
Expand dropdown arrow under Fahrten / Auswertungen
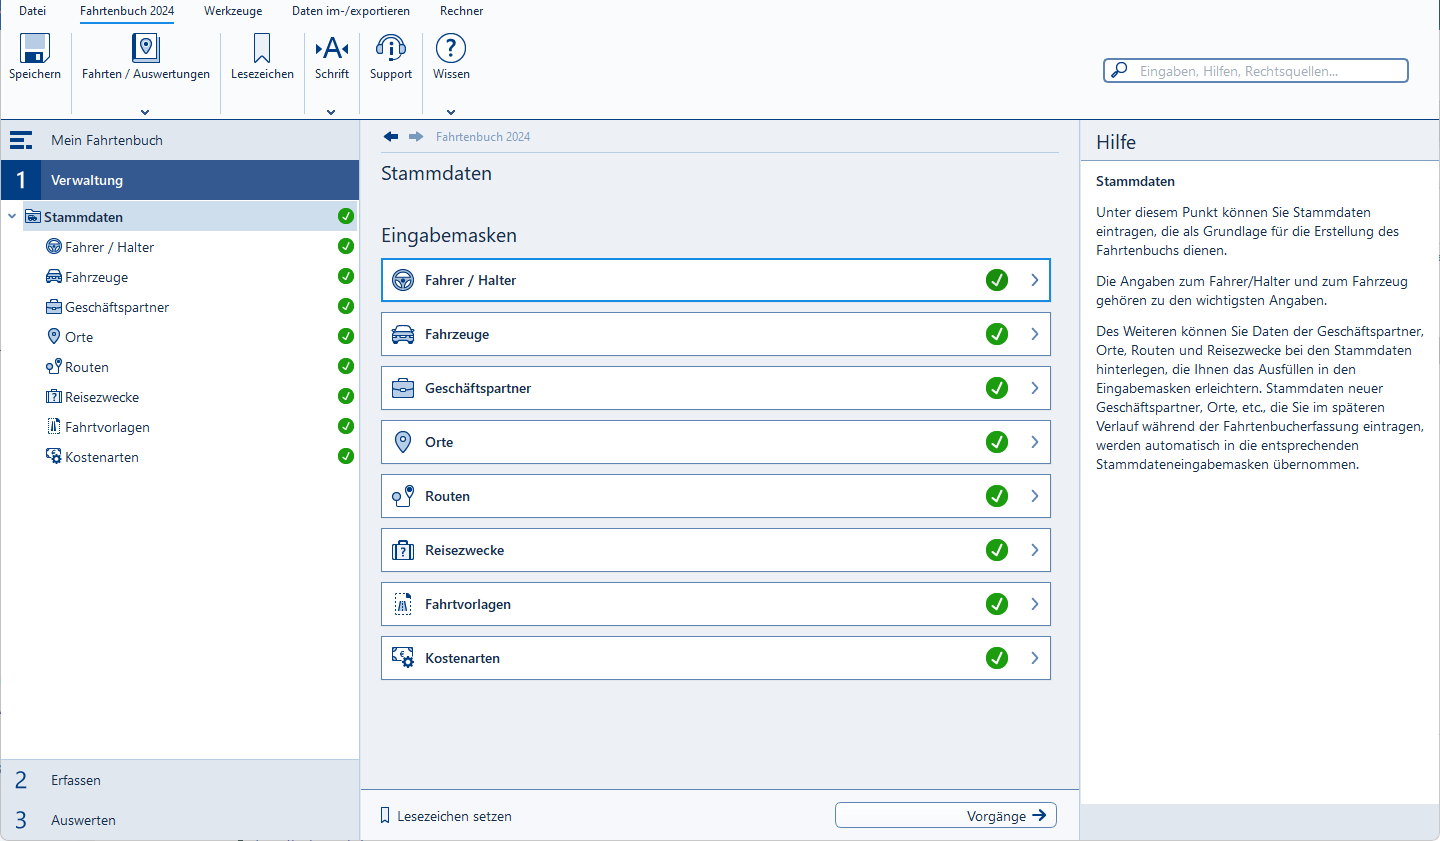coord(145,112)
